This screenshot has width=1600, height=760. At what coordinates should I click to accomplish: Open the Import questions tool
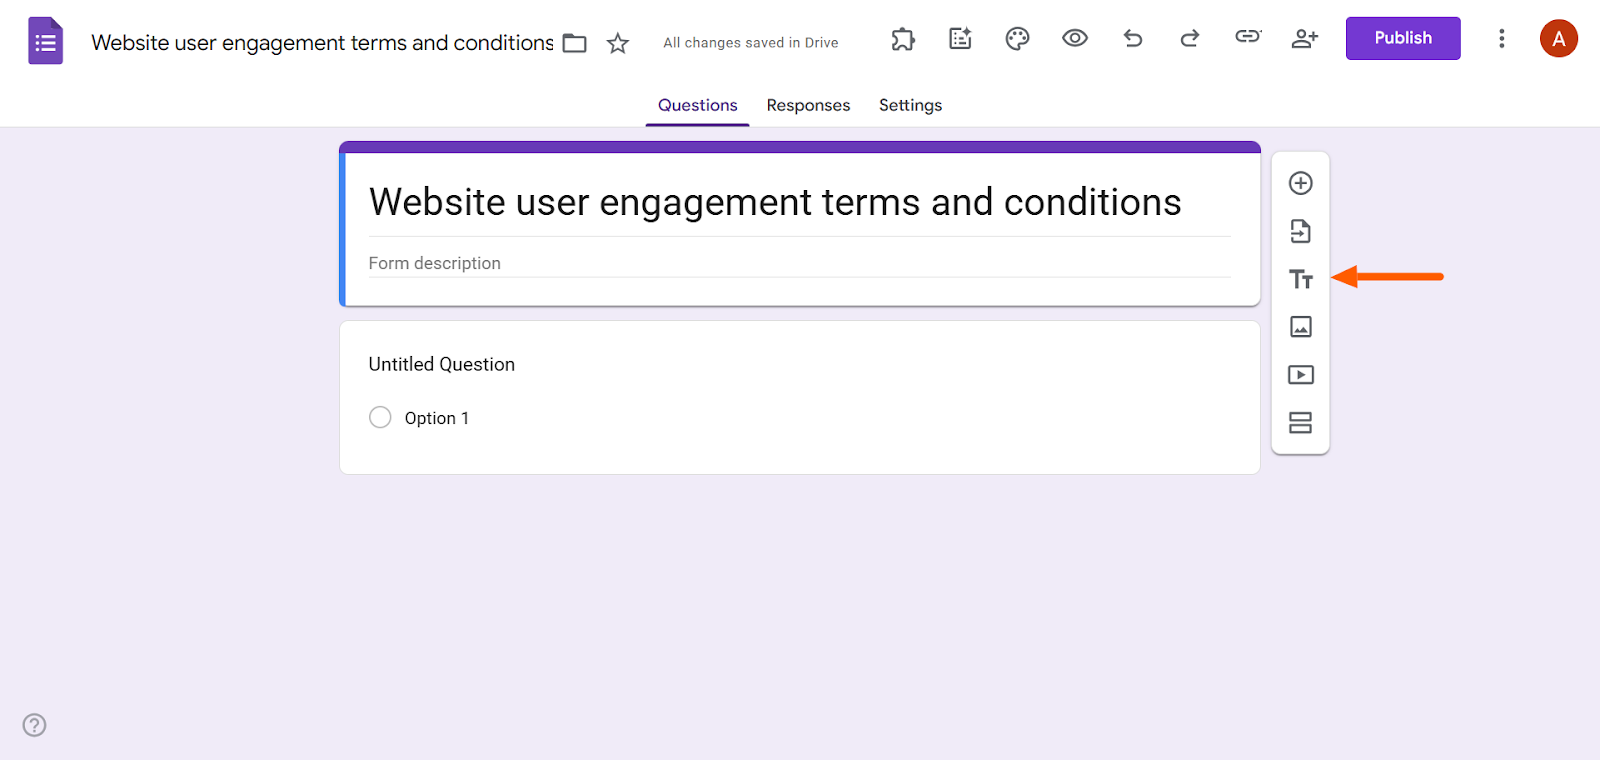[x=1300, y=231]
